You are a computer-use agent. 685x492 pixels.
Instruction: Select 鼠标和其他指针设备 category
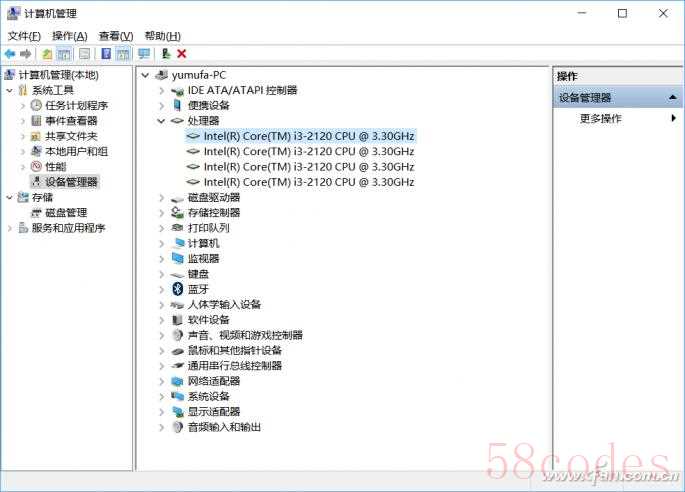coord(235,350)
